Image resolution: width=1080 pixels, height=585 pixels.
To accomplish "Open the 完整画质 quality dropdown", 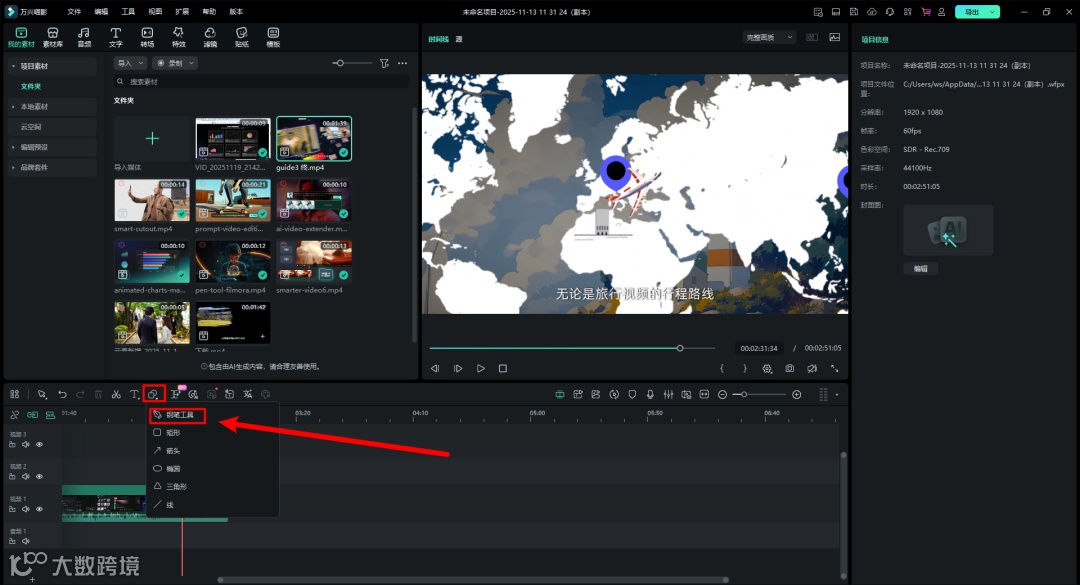I will click(768, 37).
